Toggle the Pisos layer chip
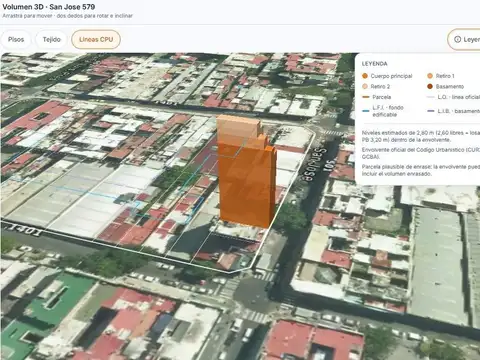The width and height of the screenshot is (480, 360). [x=16, y=39]
